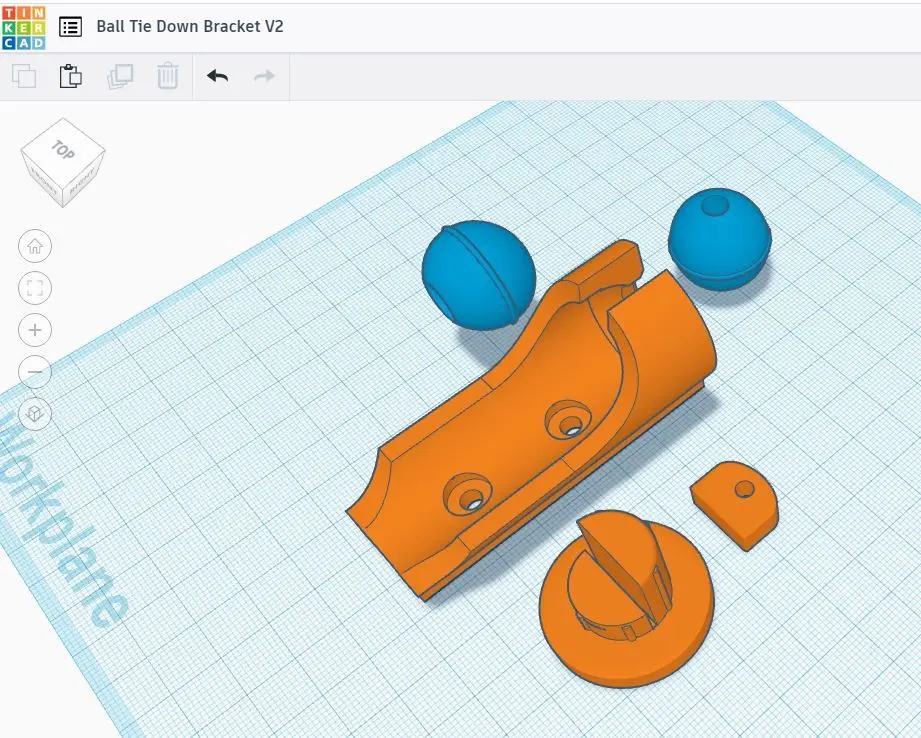Viewport: 921px width, 738px height.
Task: Click the Redo arrow
Action: click(264, 76)
